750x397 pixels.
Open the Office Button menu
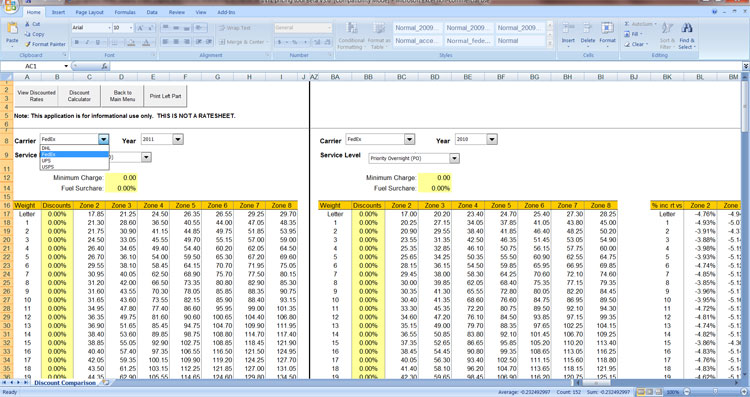coord(10,6)
